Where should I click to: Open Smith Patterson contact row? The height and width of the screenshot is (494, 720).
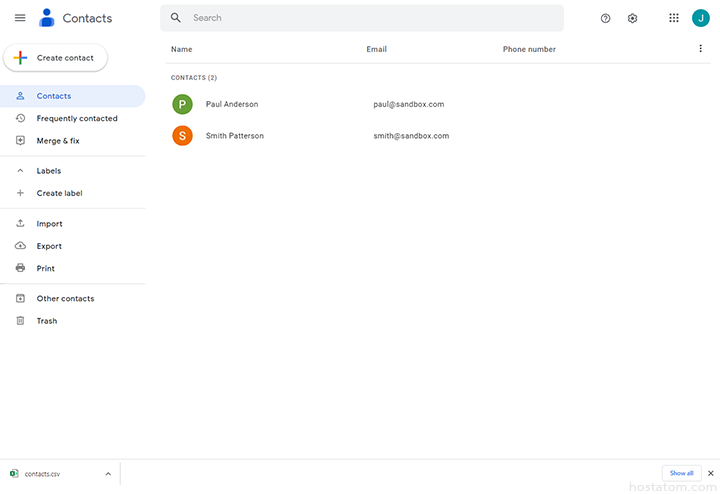(x=235, y=136)
